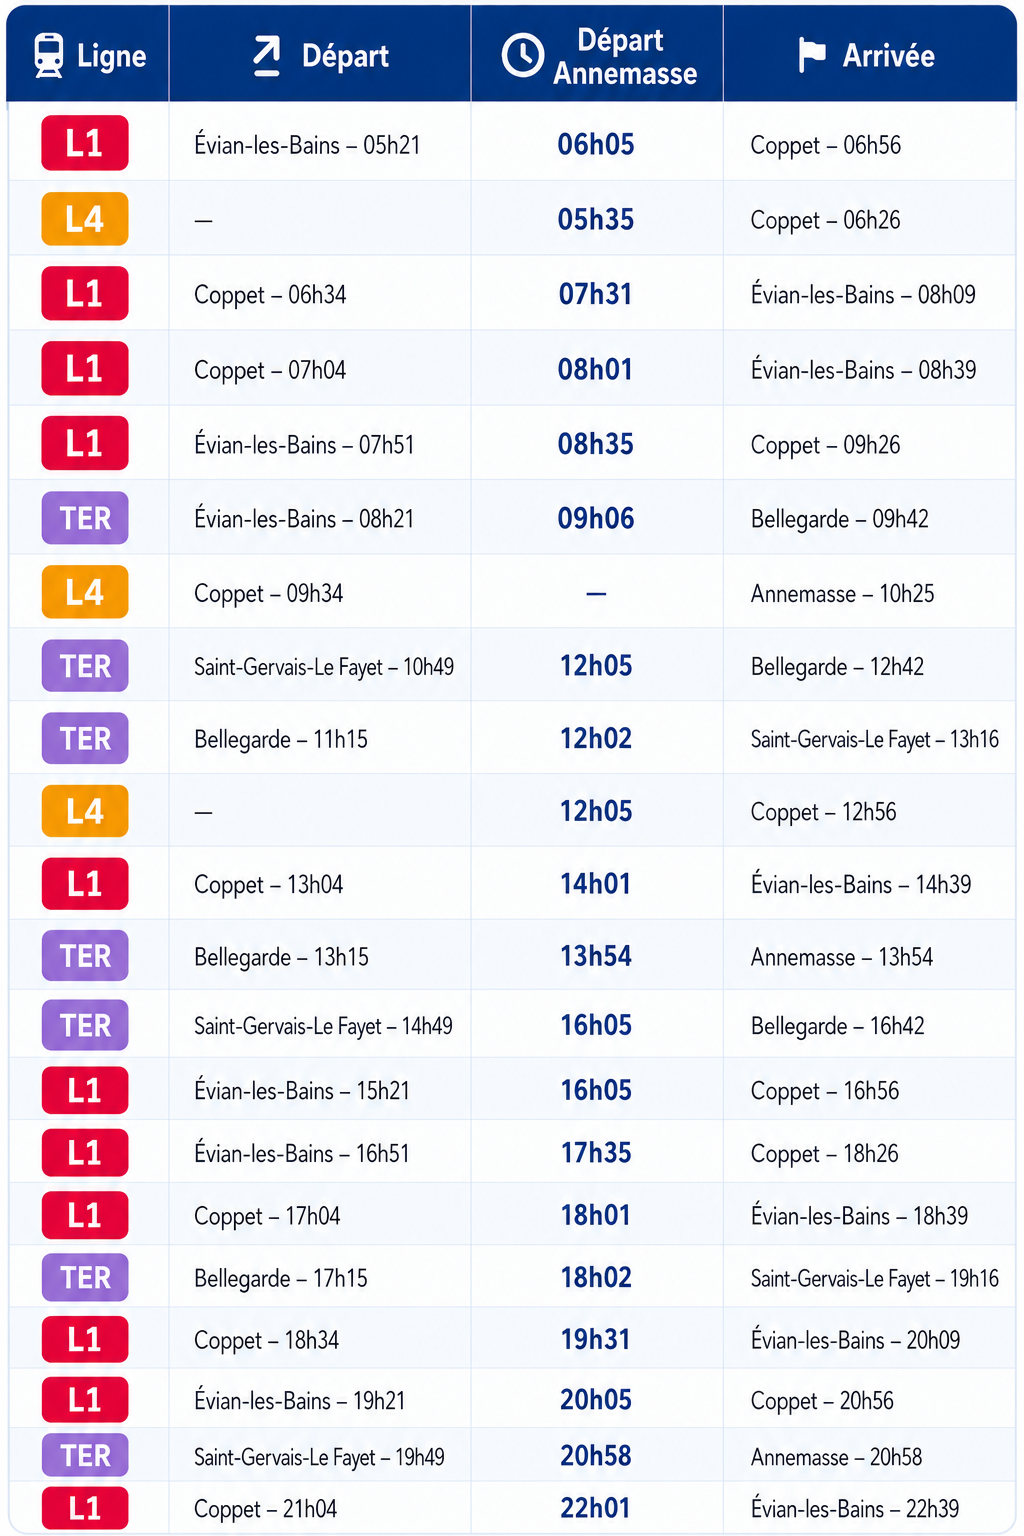
Task: Click the departure arrow icon in header
Action: click(266, 56)
